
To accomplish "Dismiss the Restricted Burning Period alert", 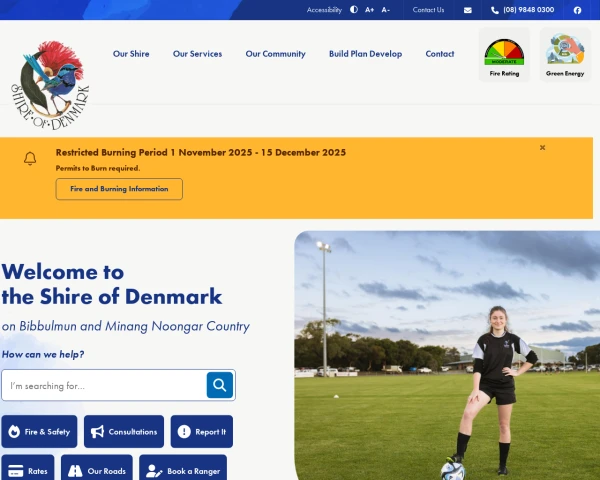I will click(x=542, y=147).
